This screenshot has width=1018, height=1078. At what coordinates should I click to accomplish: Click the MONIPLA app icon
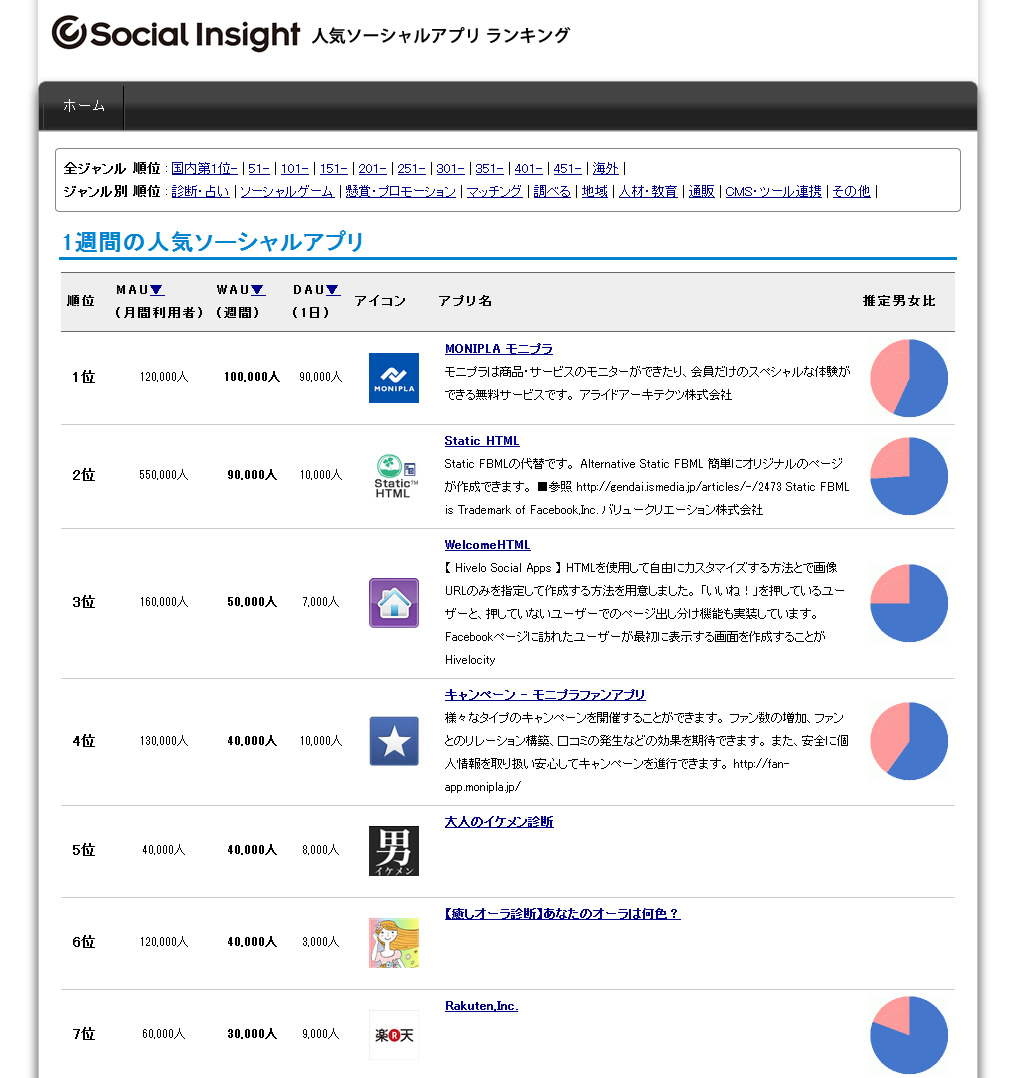tap(394, 377)
